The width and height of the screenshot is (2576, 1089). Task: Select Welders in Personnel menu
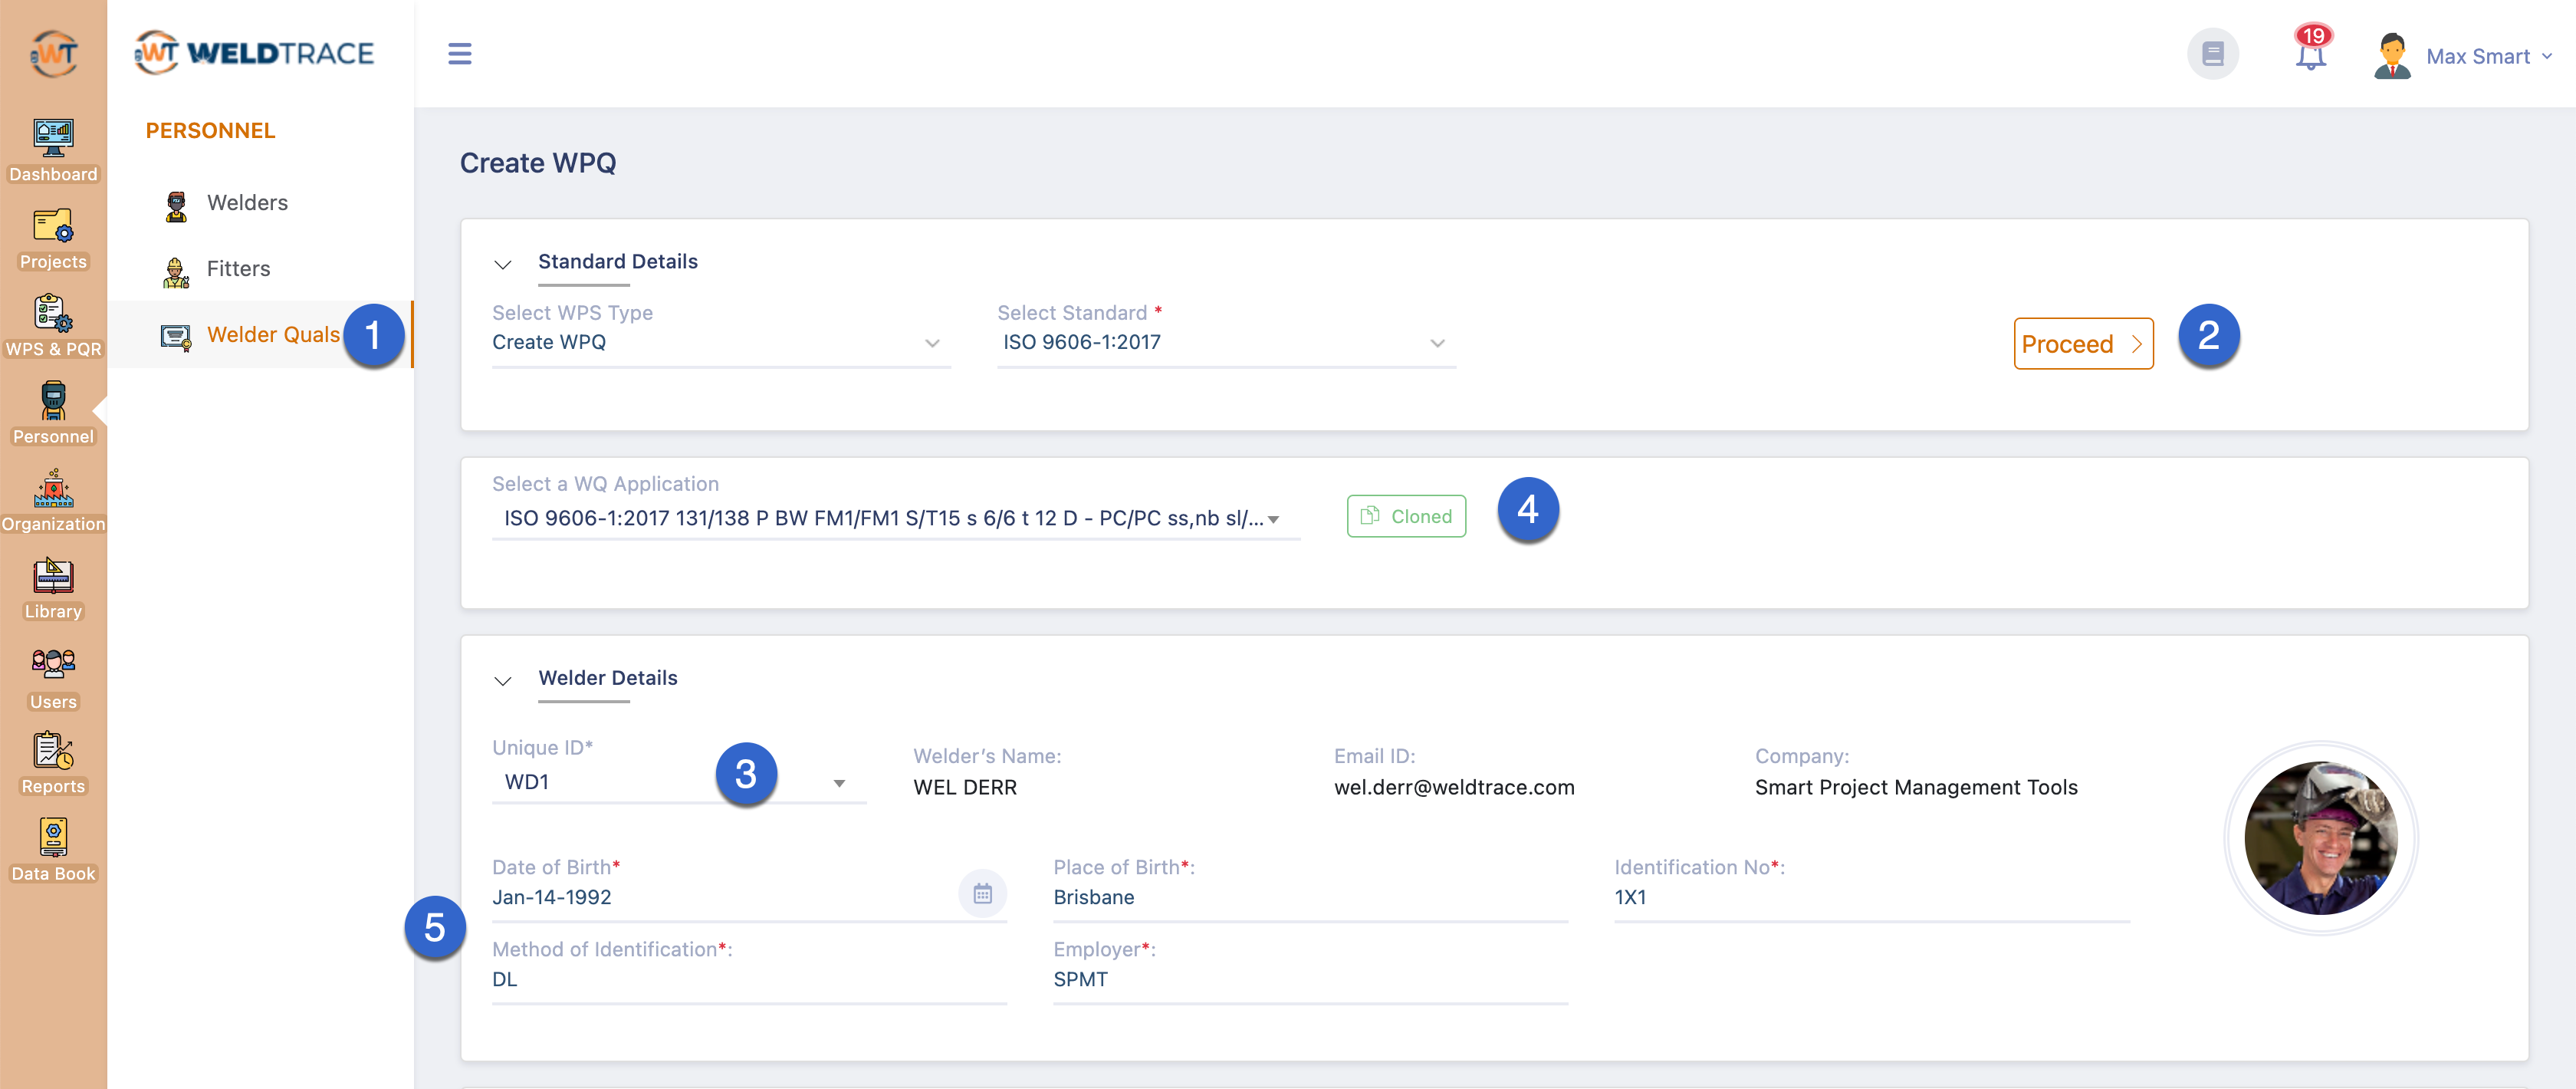point(247,203)
